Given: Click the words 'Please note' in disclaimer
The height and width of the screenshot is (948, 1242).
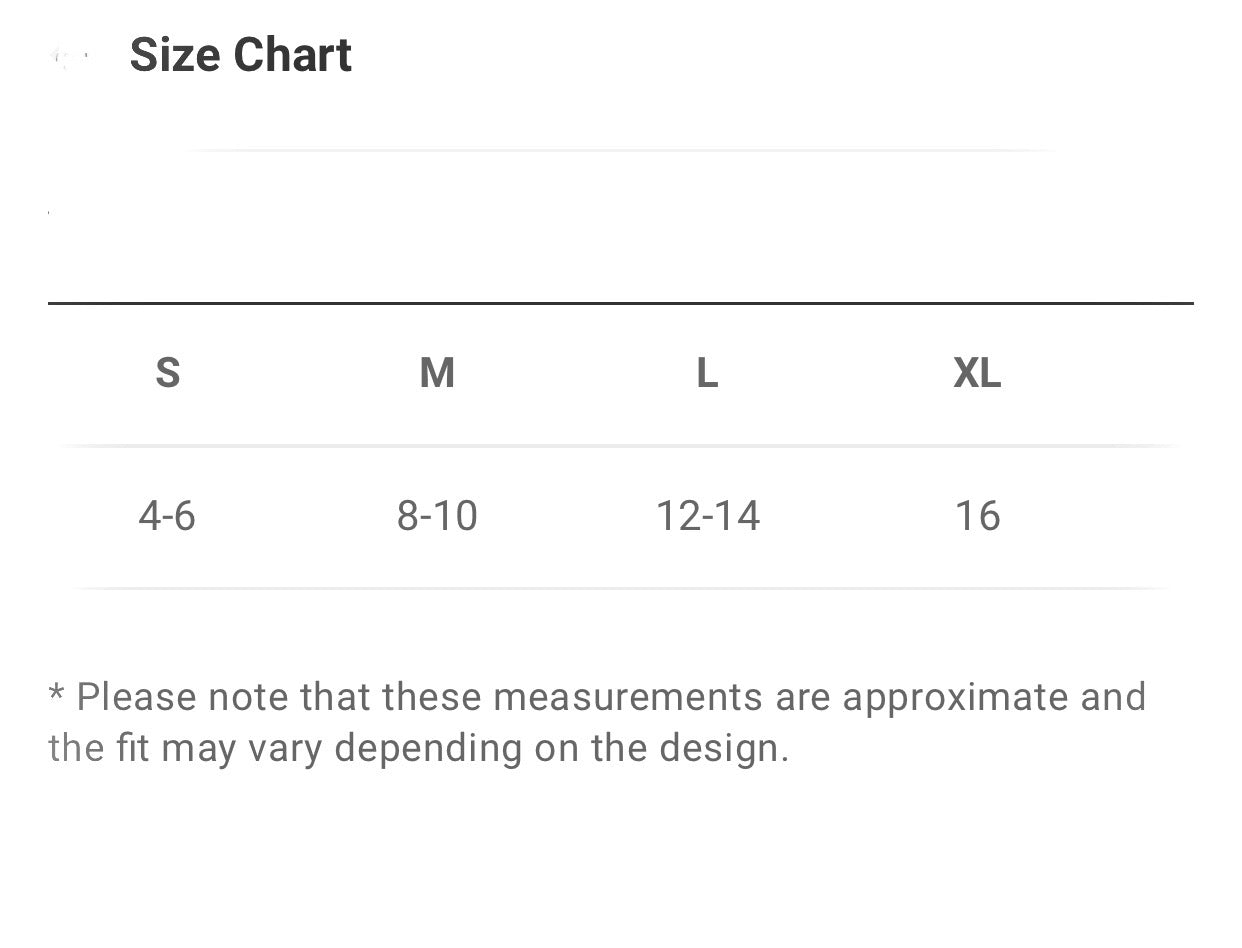Looking at the screenshot, I should [x=184, y=697].
